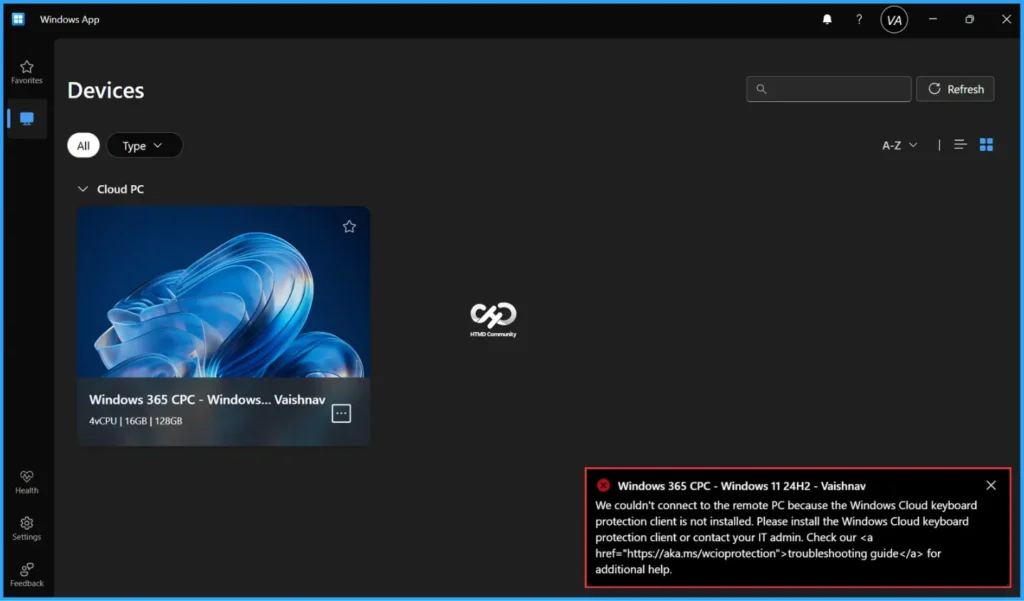Screen dimensions: 1024x601
Task: Open the A-Z sort dropdown
Action: [899, 146]
